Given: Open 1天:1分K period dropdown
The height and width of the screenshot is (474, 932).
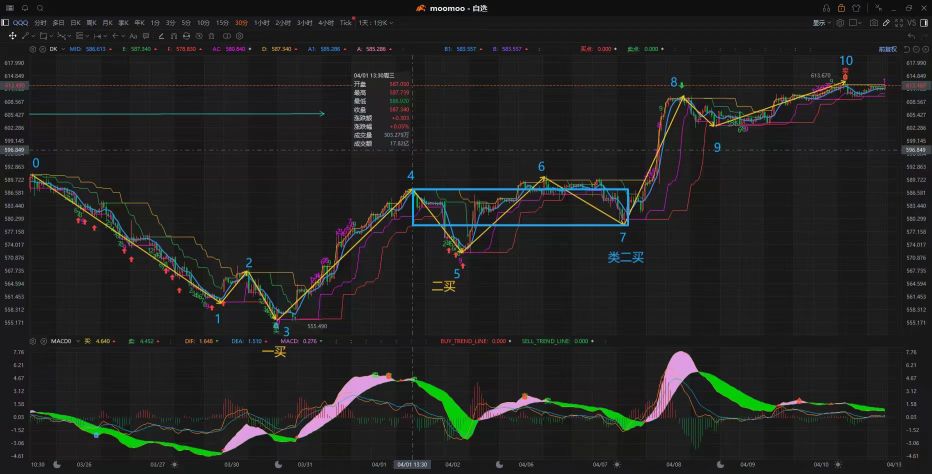Looking at the screenshot, I should pos(376,23).
